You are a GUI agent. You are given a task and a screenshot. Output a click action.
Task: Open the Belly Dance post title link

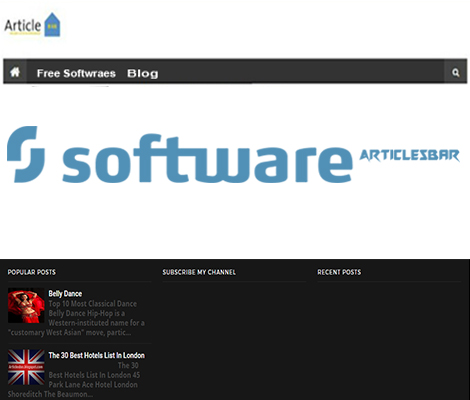[65, 294]
